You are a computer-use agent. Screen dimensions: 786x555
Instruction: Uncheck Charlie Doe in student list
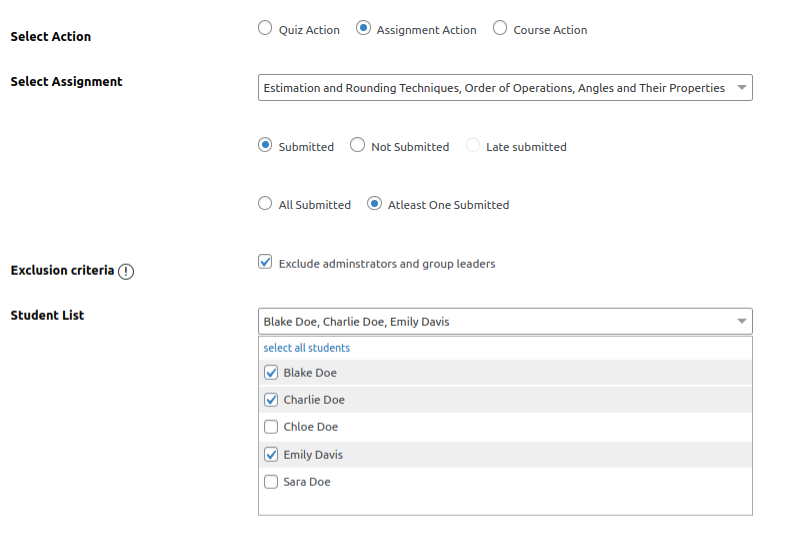tap(271, 400)
